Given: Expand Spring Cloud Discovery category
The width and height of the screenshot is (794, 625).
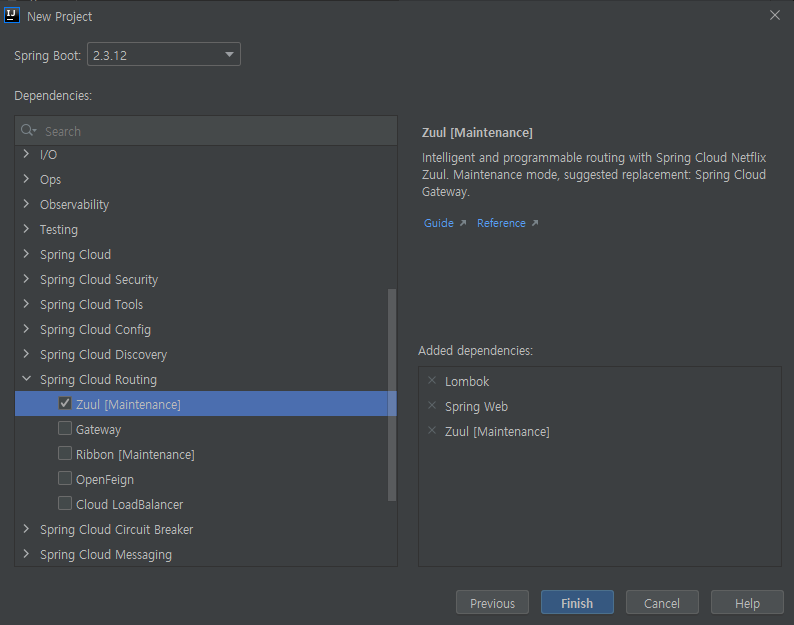Looking at the screenshot, I should (x=26, y=354).
